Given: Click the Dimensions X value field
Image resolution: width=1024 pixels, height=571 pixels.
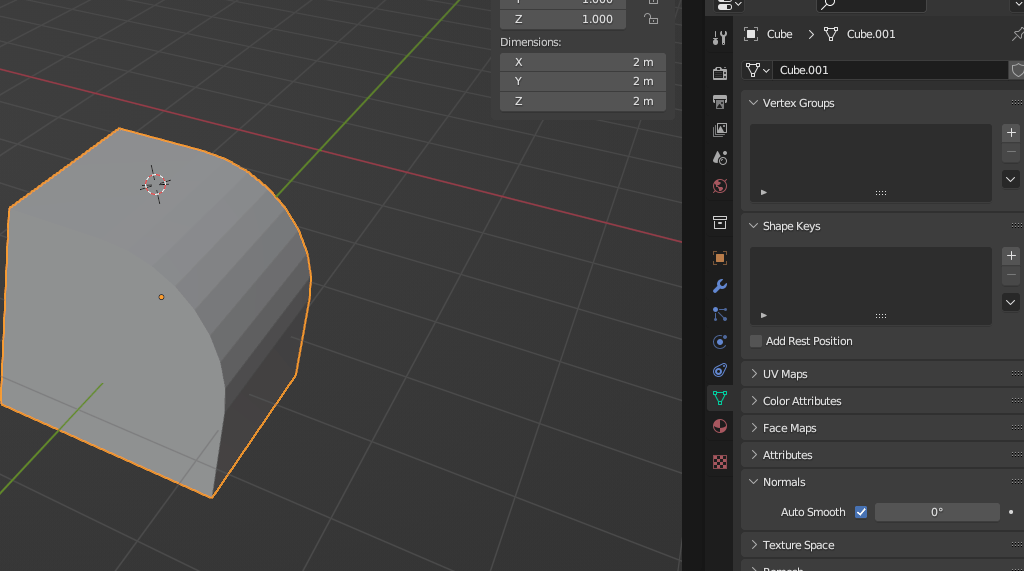Looking at the screenshot, I should 583,62.
